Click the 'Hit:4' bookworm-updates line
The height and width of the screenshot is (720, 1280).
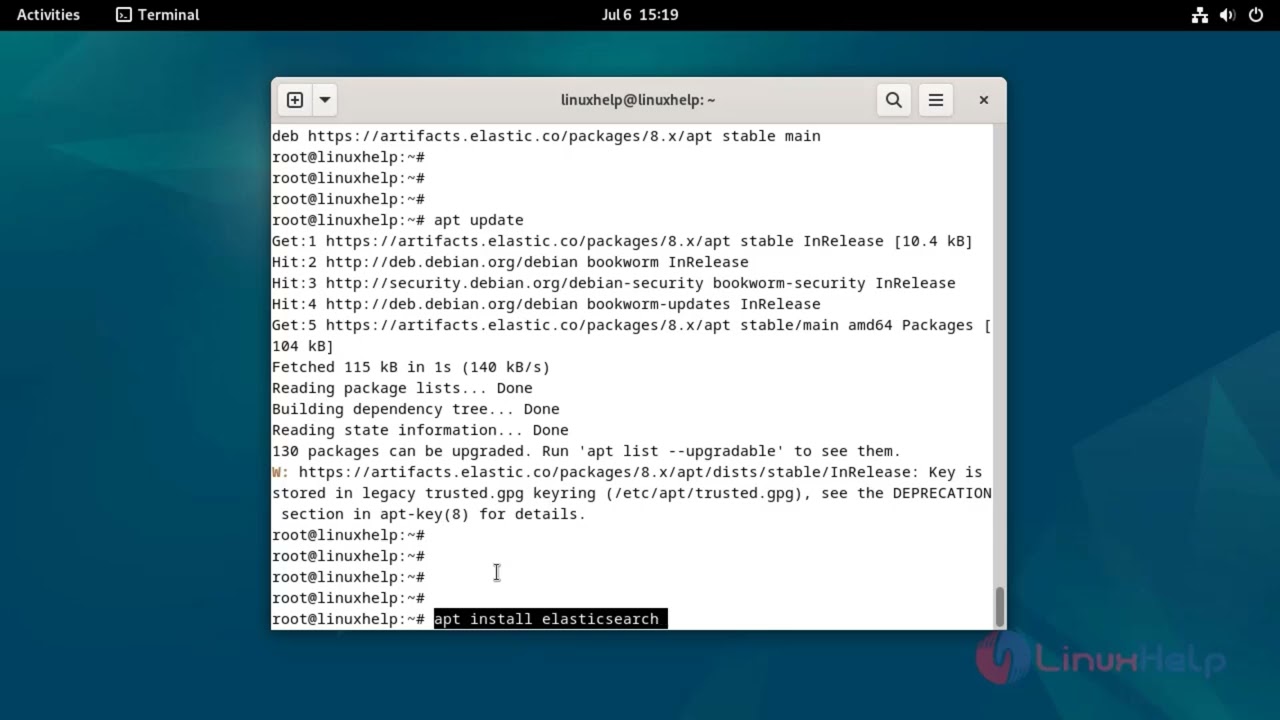546,304
